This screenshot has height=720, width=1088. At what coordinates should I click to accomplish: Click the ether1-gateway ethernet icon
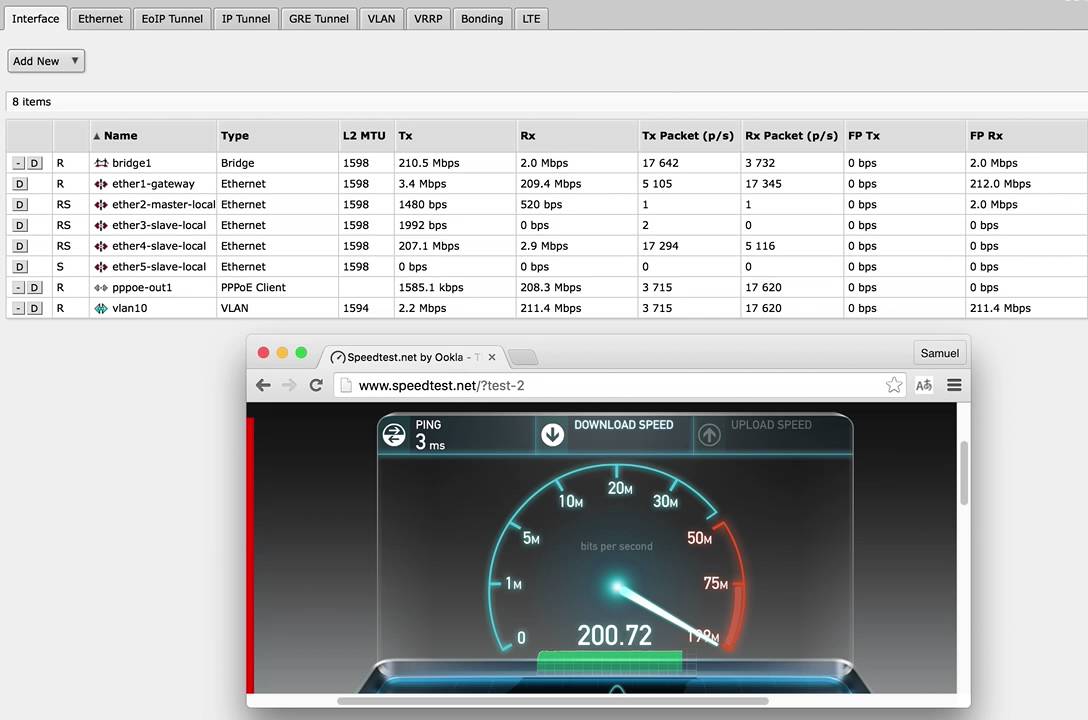click(x=101, y=184)
